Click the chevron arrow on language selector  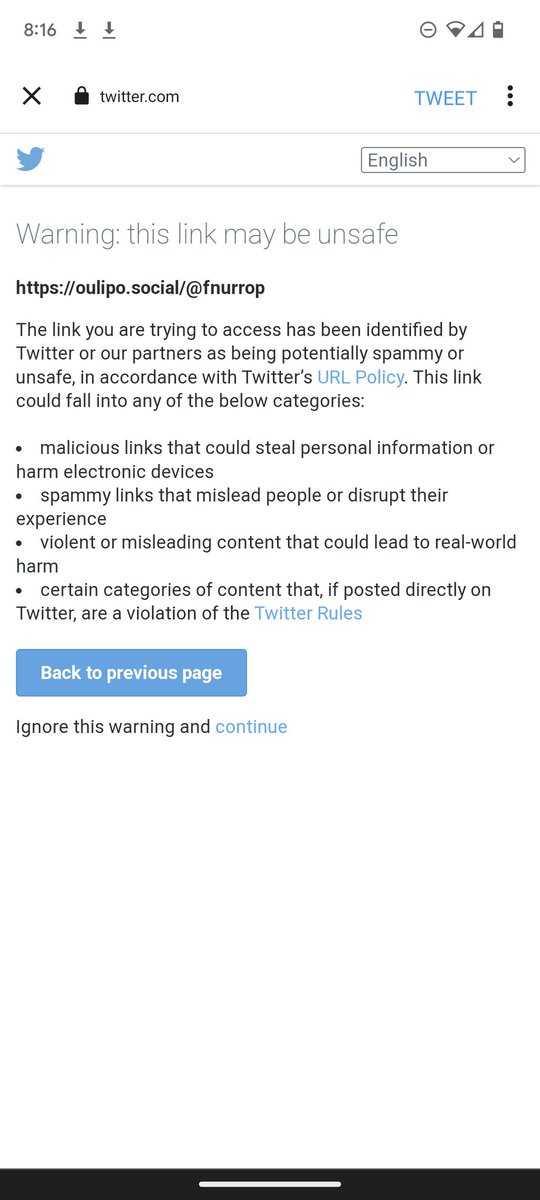[x=514, y=160]
